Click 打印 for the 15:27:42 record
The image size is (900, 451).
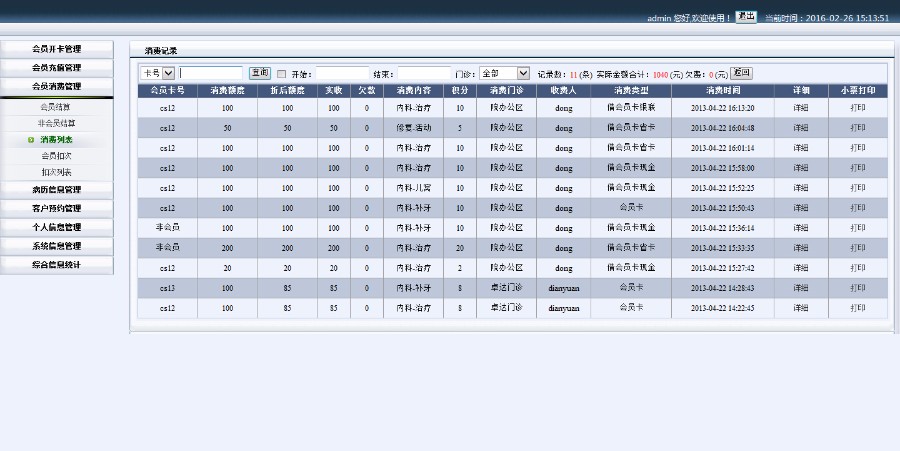(x=858, y=268)
